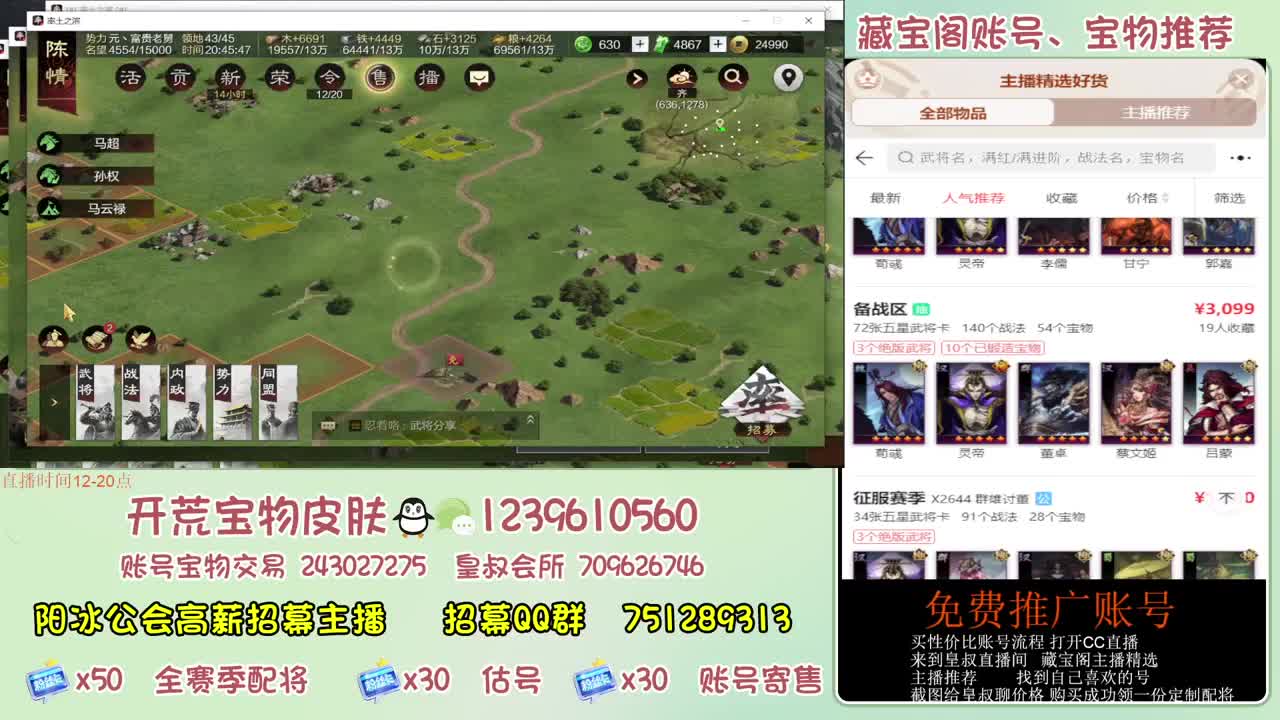The image size is (1280, 720).
Task: Select the 孙权 troop entry
Action: pyautogui.click(x=96, y=176)
